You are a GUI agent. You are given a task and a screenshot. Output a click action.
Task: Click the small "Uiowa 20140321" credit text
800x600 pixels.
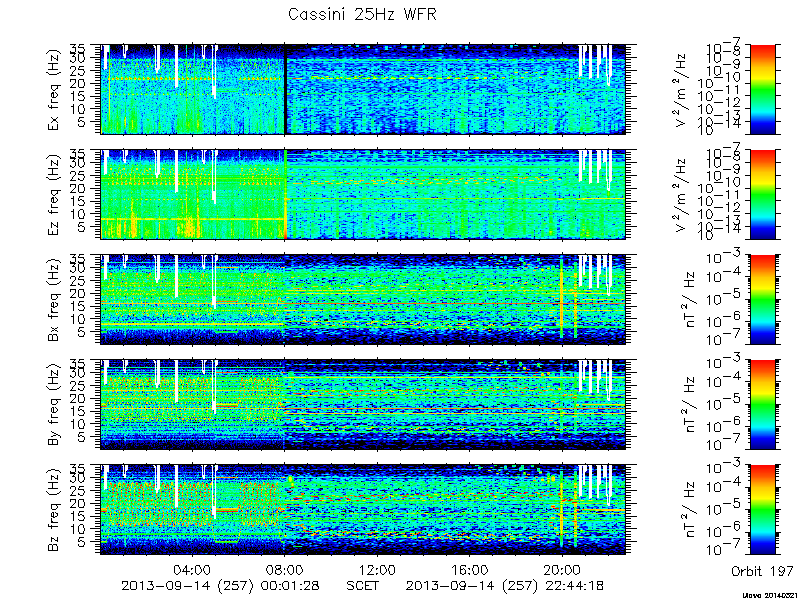click(768, 595)
